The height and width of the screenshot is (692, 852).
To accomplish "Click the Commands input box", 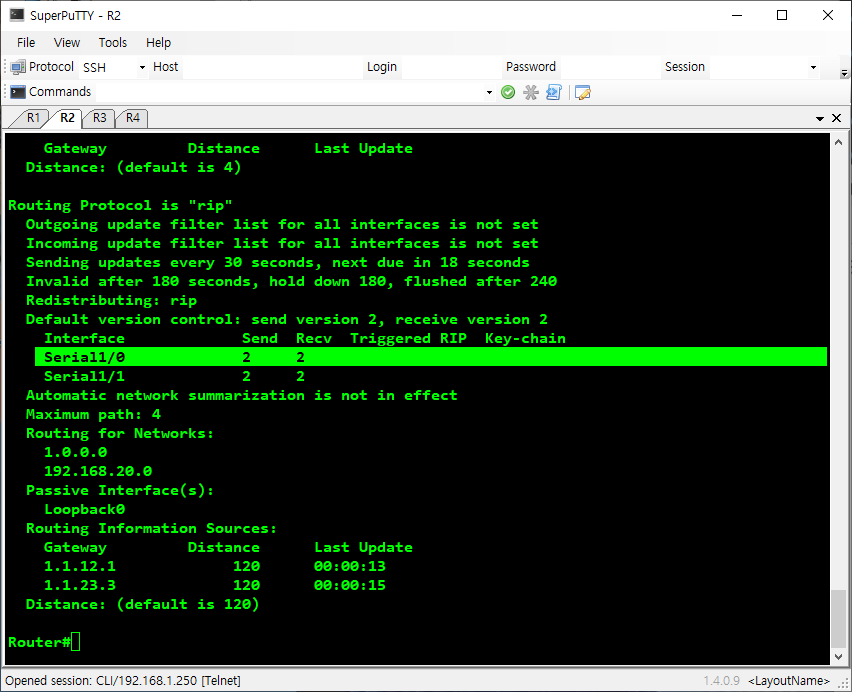I will click(290, 92).
